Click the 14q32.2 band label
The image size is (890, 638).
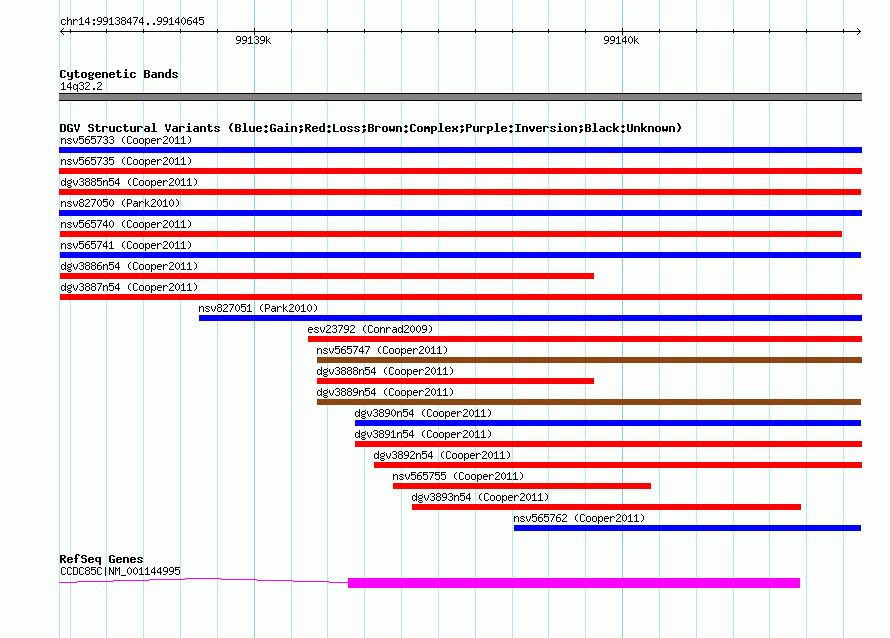(x=81, y=86)
